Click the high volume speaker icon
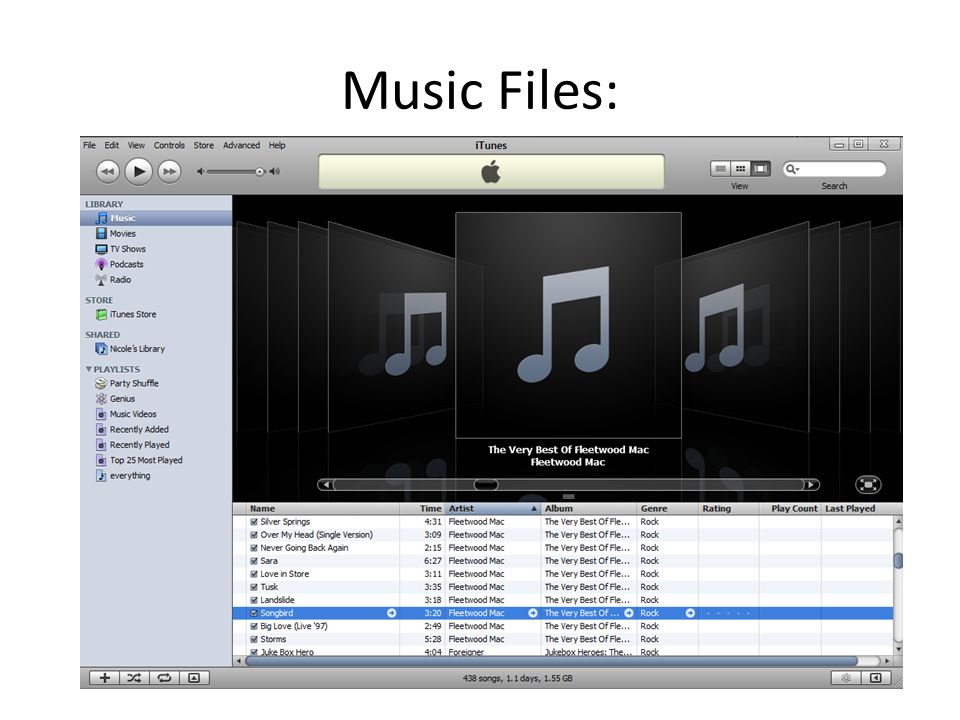 275,172
